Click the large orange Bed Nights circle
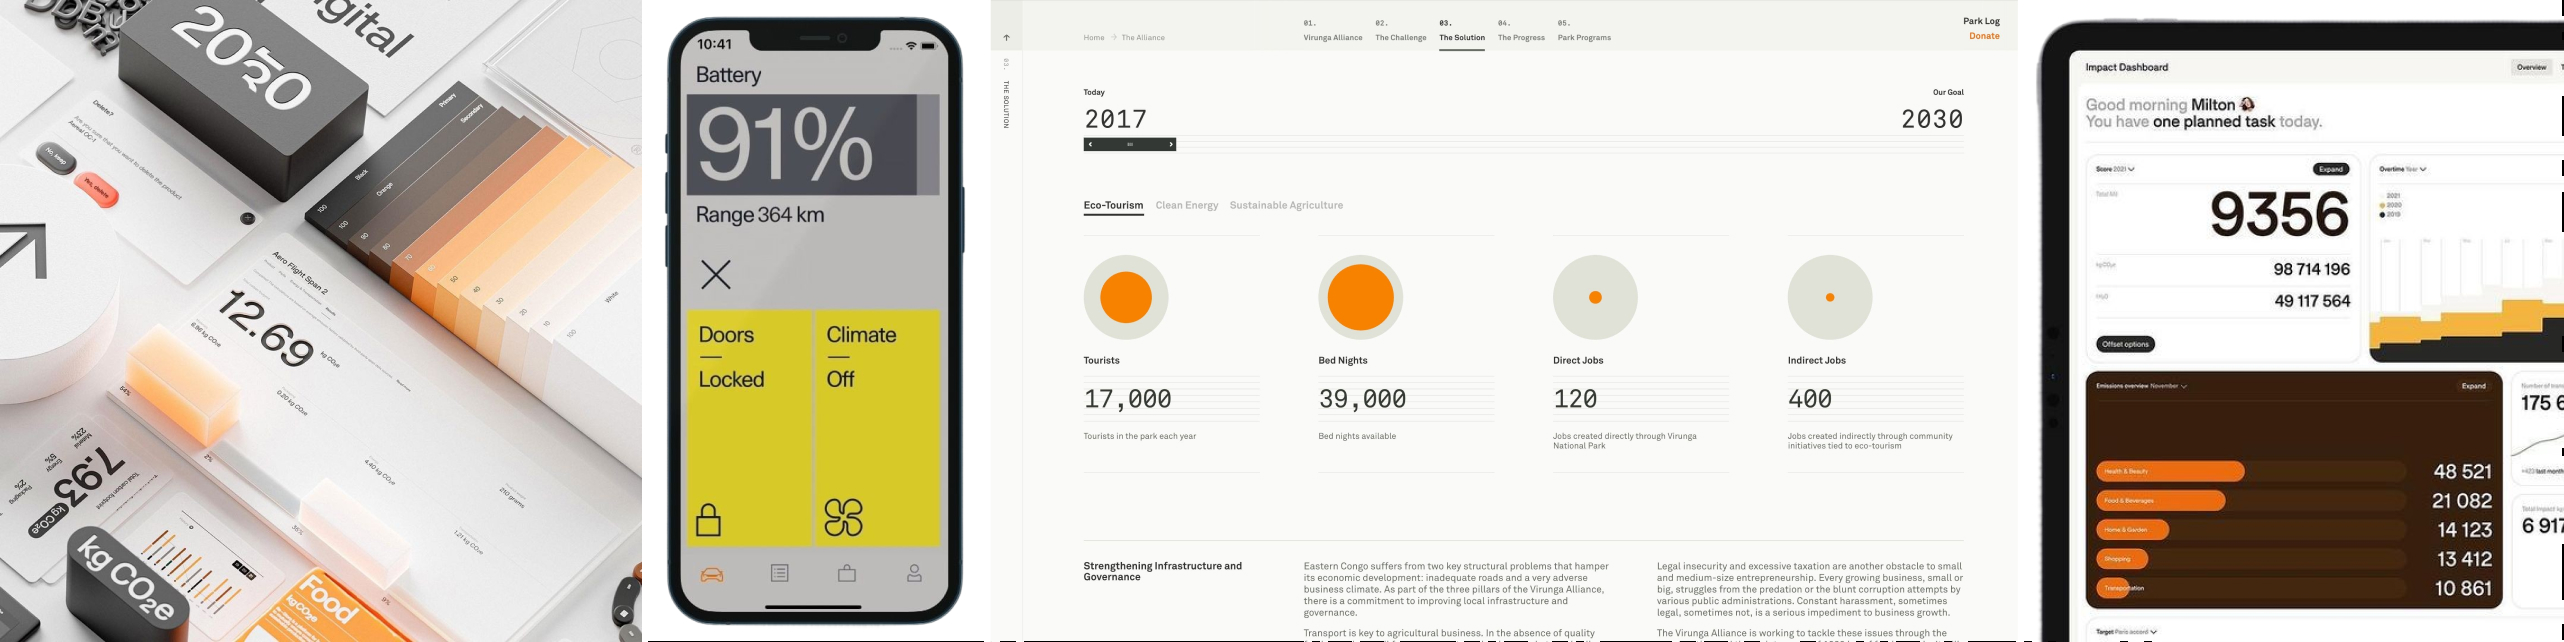 1361,297
